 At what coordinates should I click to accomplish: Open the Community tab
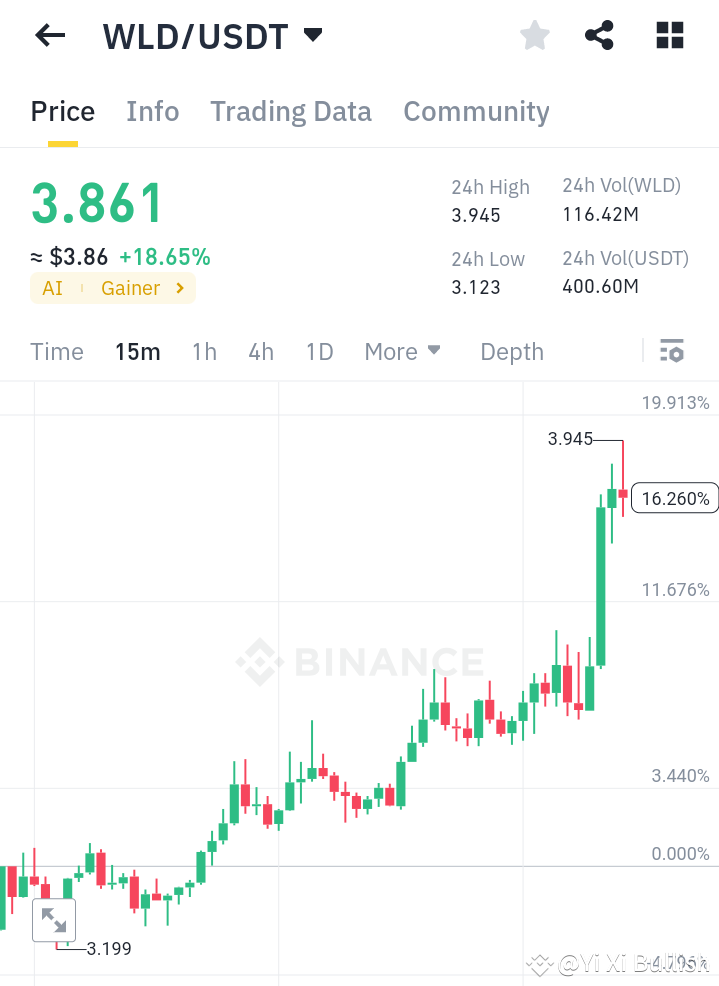[x=476, y=111]
